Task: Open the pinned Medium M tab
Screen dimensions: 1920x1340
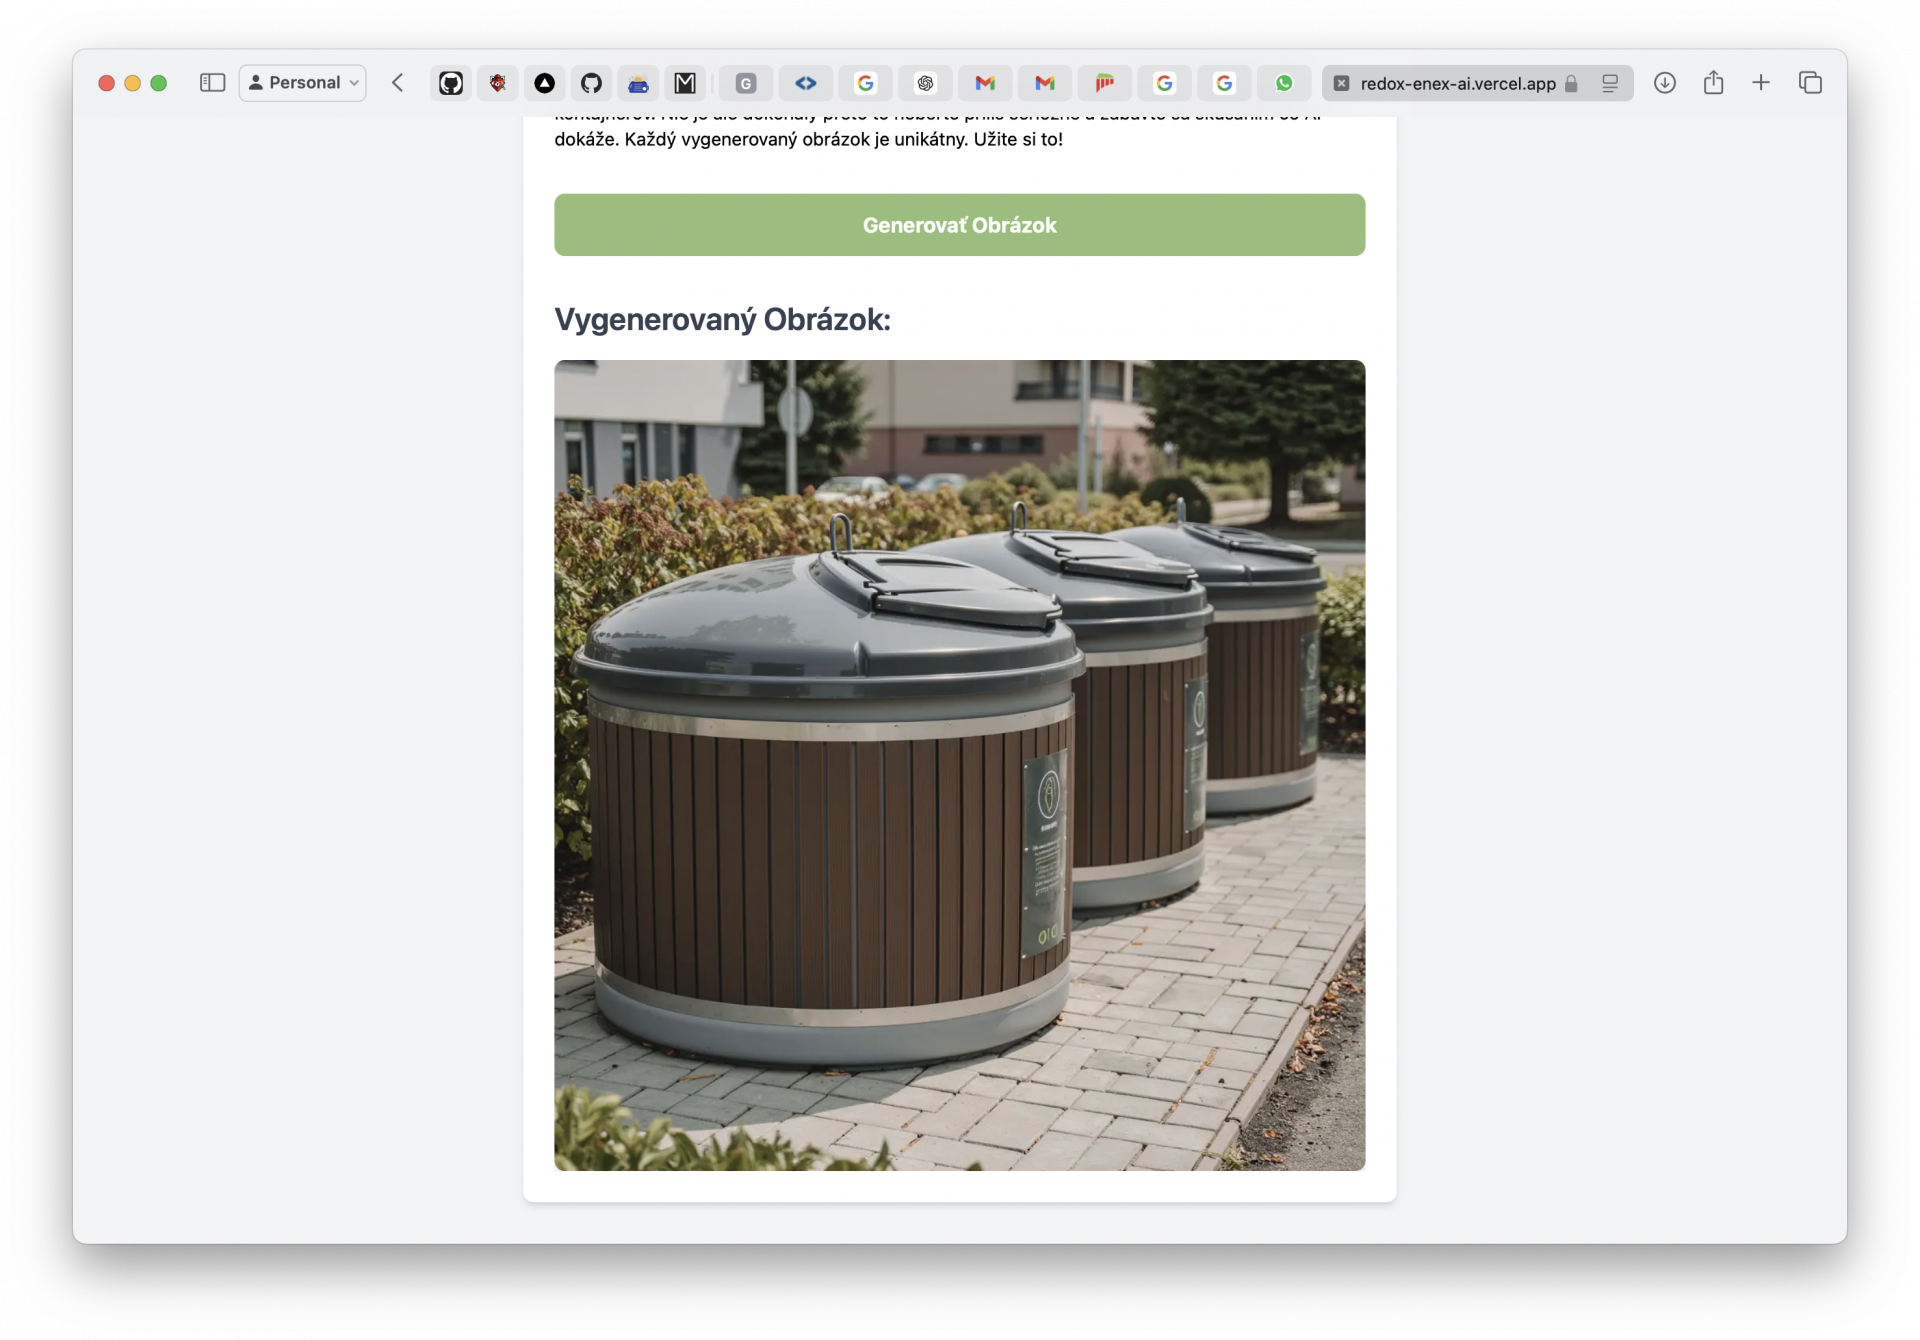Action: tap(685, 83)
